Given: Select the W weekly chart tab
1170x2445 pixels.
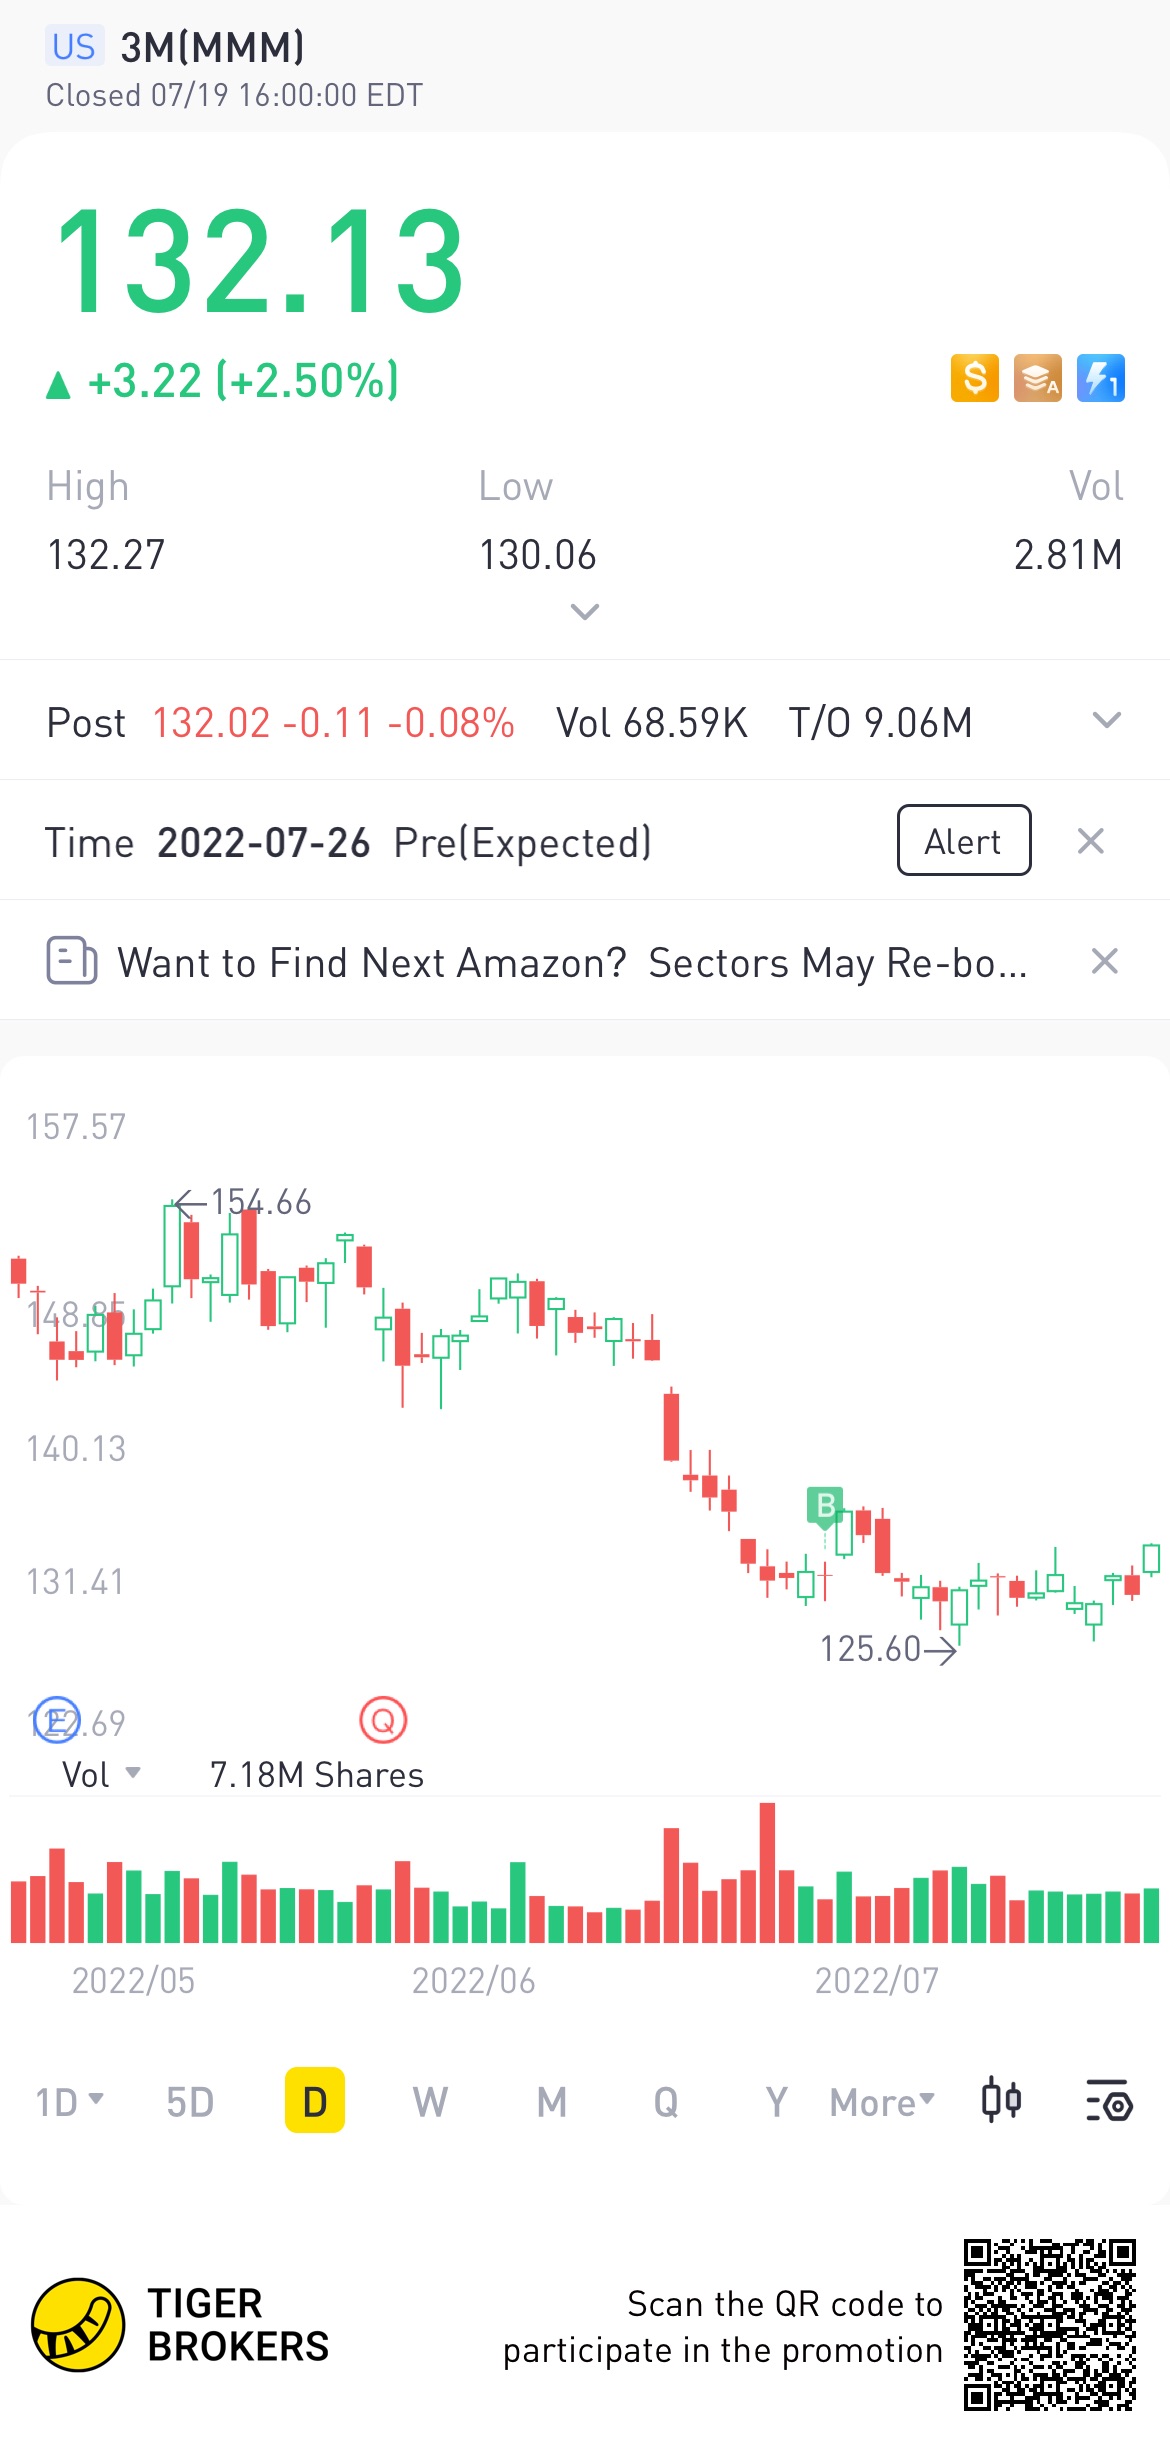Looking at the screenshot, I should [430, 2101].
